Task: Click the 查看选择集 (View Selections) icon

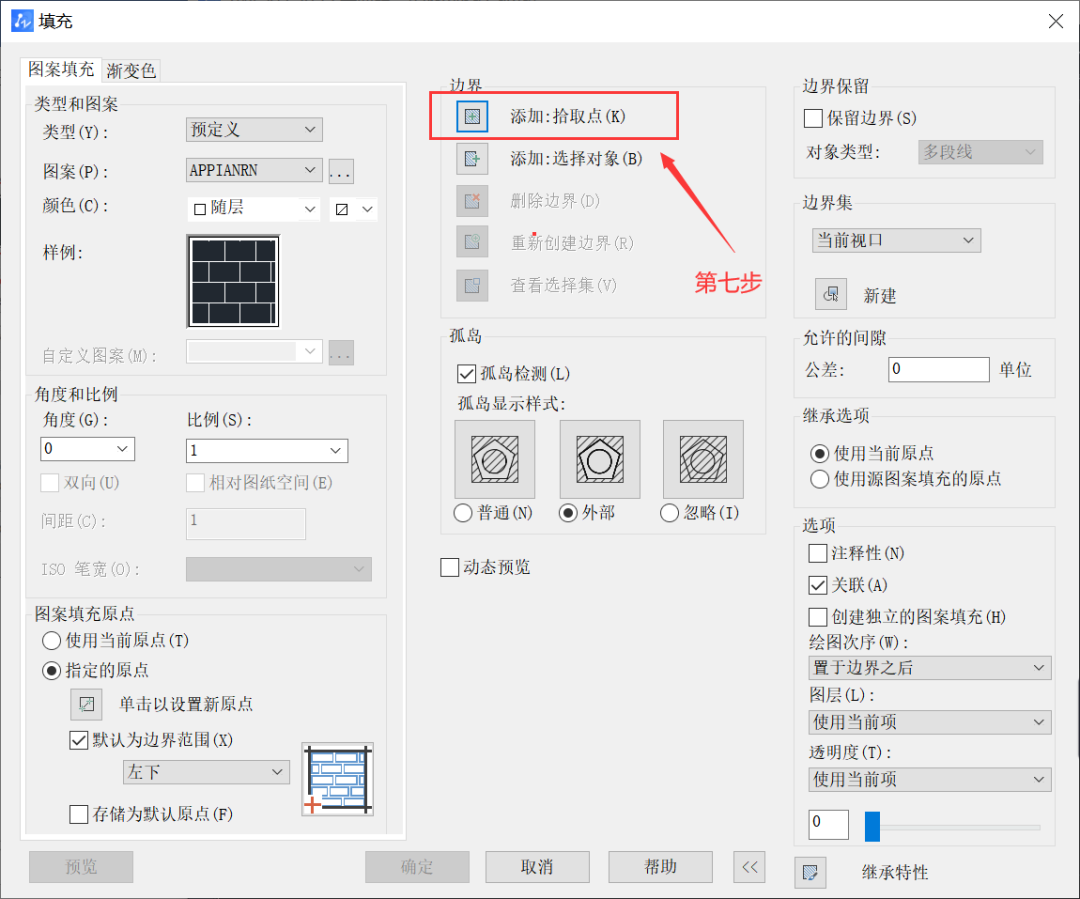Action: (472, 285)
